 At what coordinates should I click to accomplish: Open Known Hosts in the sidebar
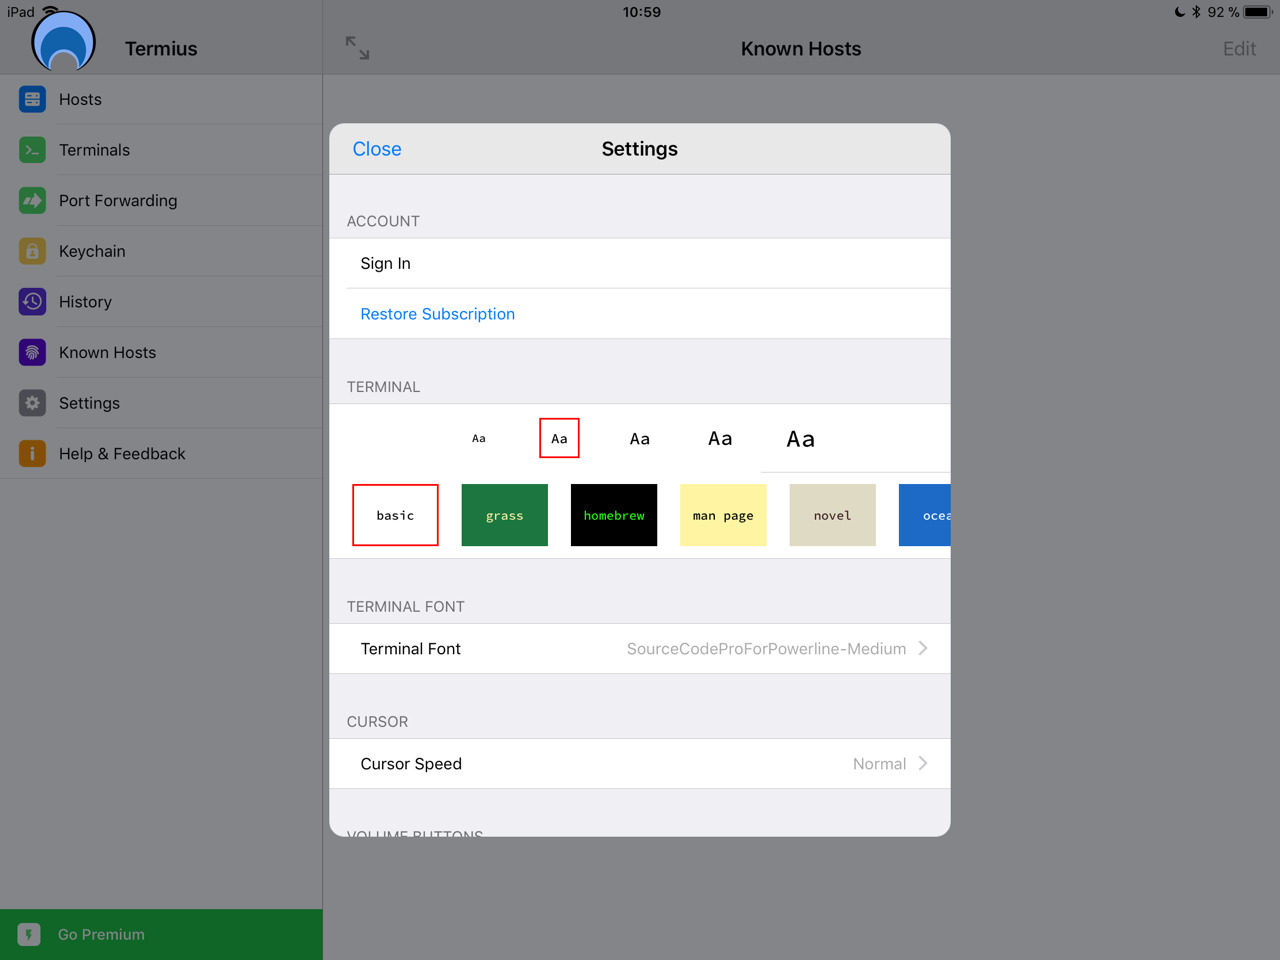point(161,352)
